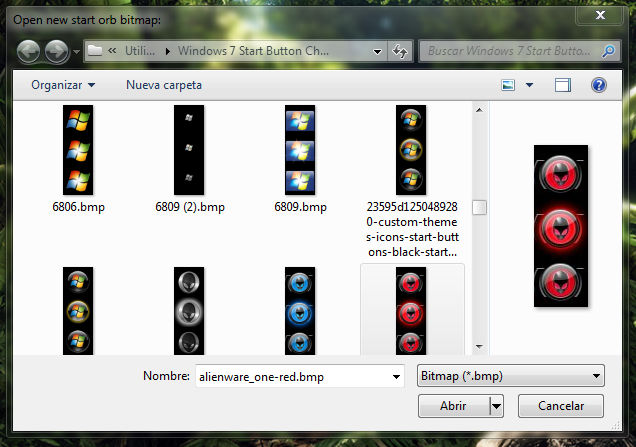Click the large red orb preview image

(561, 226)
